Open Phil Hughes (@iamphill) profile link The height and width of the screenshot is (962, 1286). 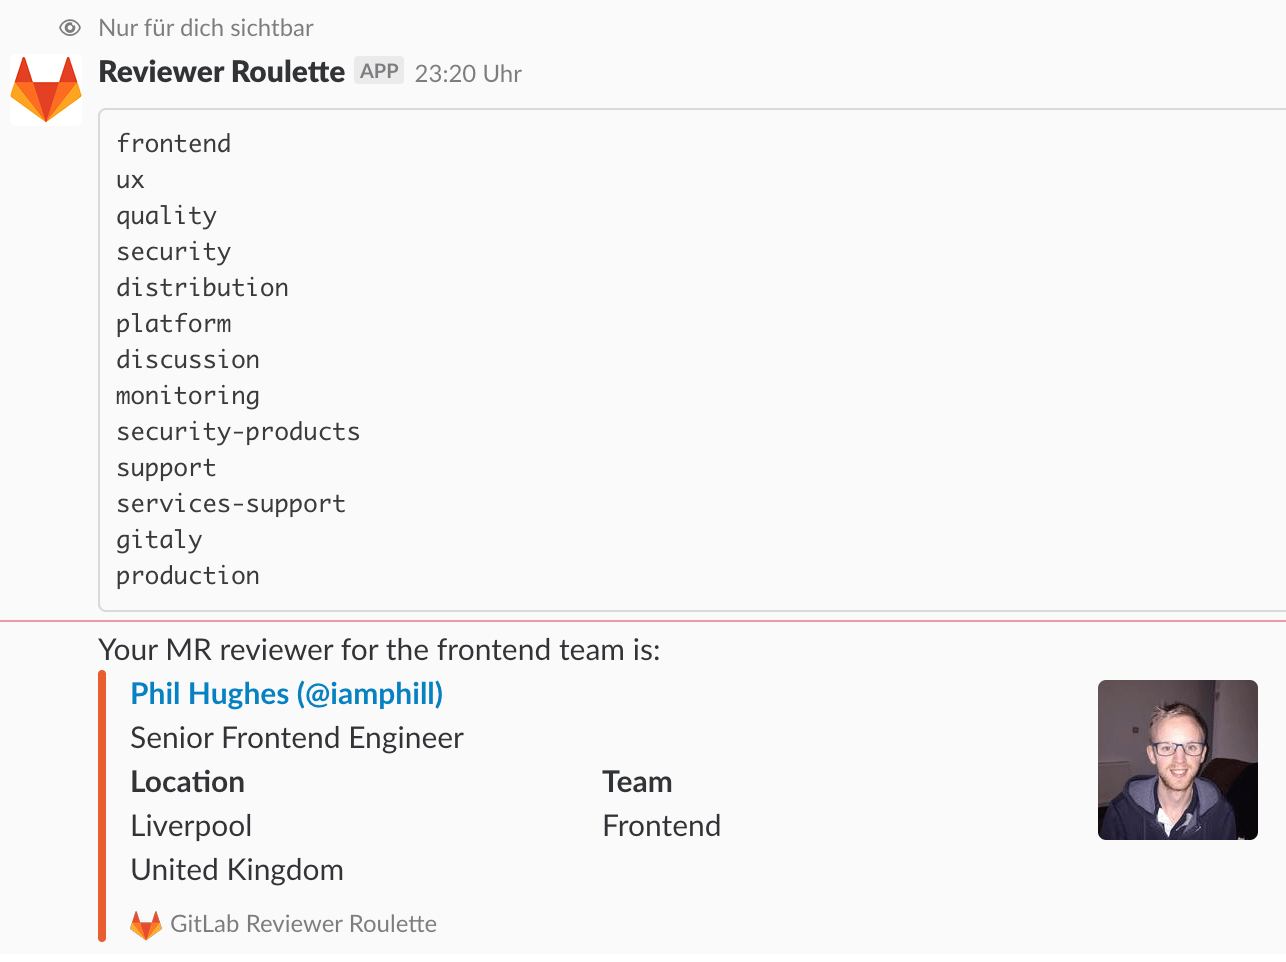(286, 693)
